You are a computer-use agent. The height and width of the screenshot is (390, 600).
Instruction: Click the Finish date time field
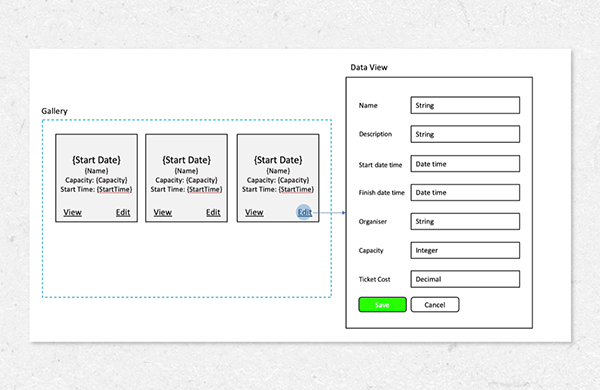coord(465,193)
